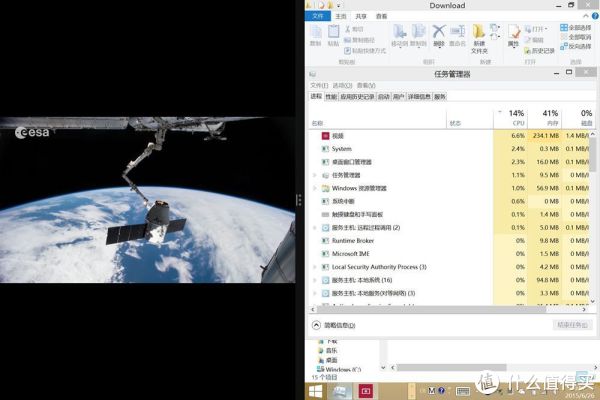
Task: Open the touch keyboard icon in the taskbar
Action: (463, 391)
